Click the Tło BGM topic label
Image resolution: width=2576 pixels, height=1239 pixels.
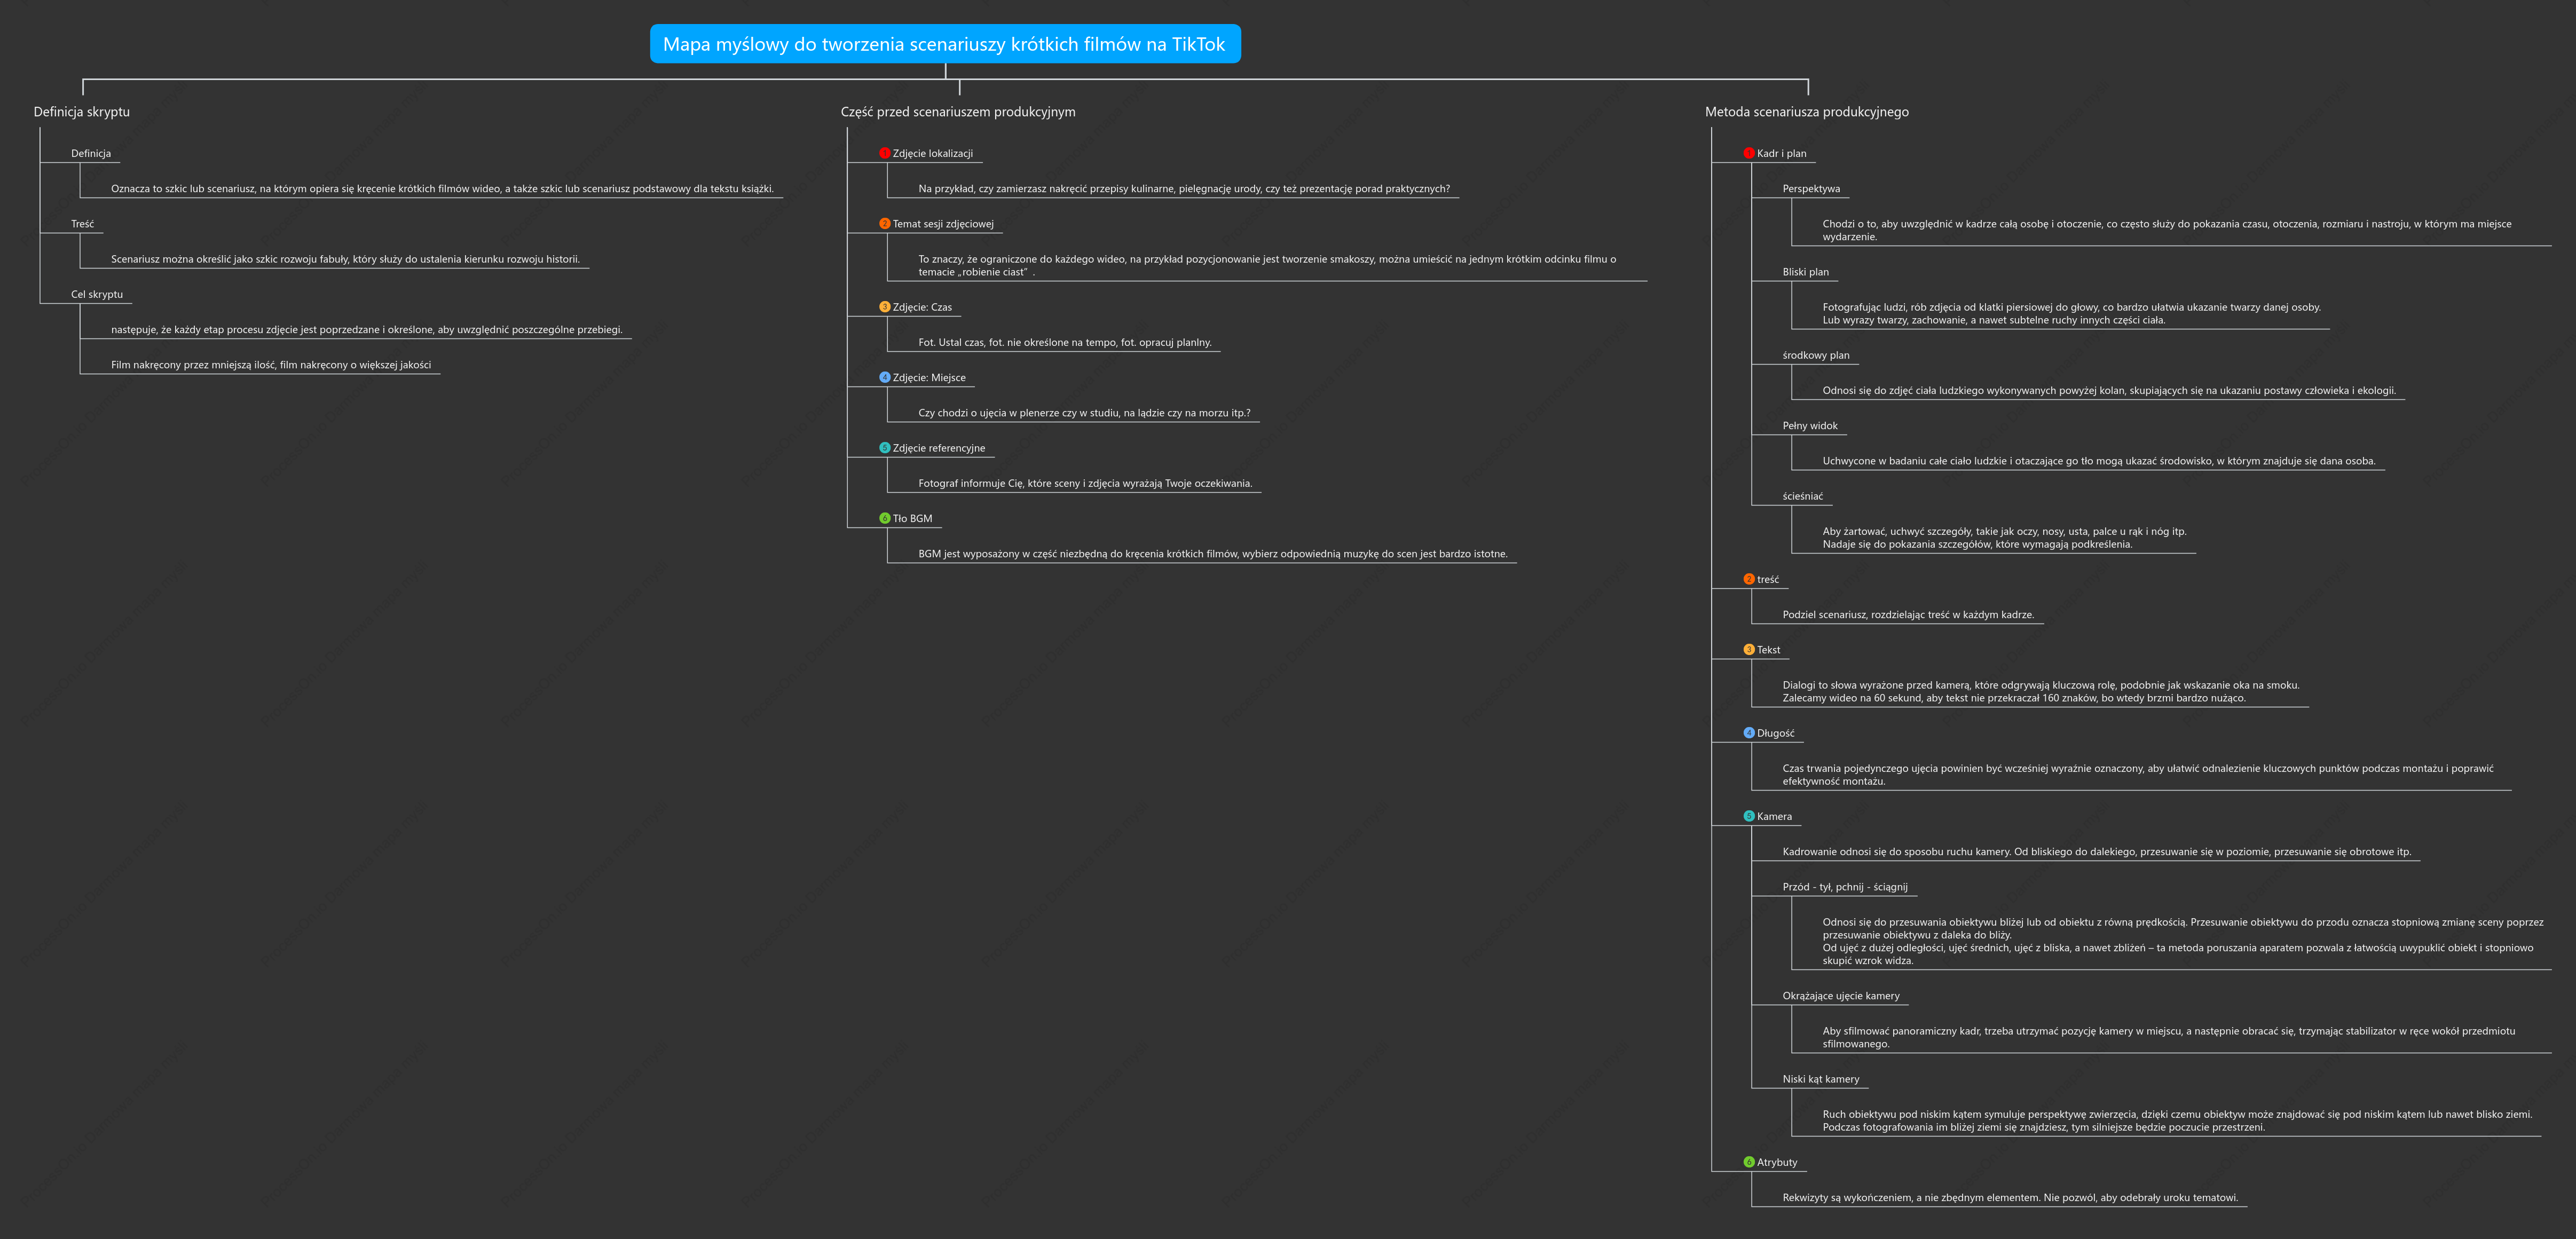coord(912,518)
